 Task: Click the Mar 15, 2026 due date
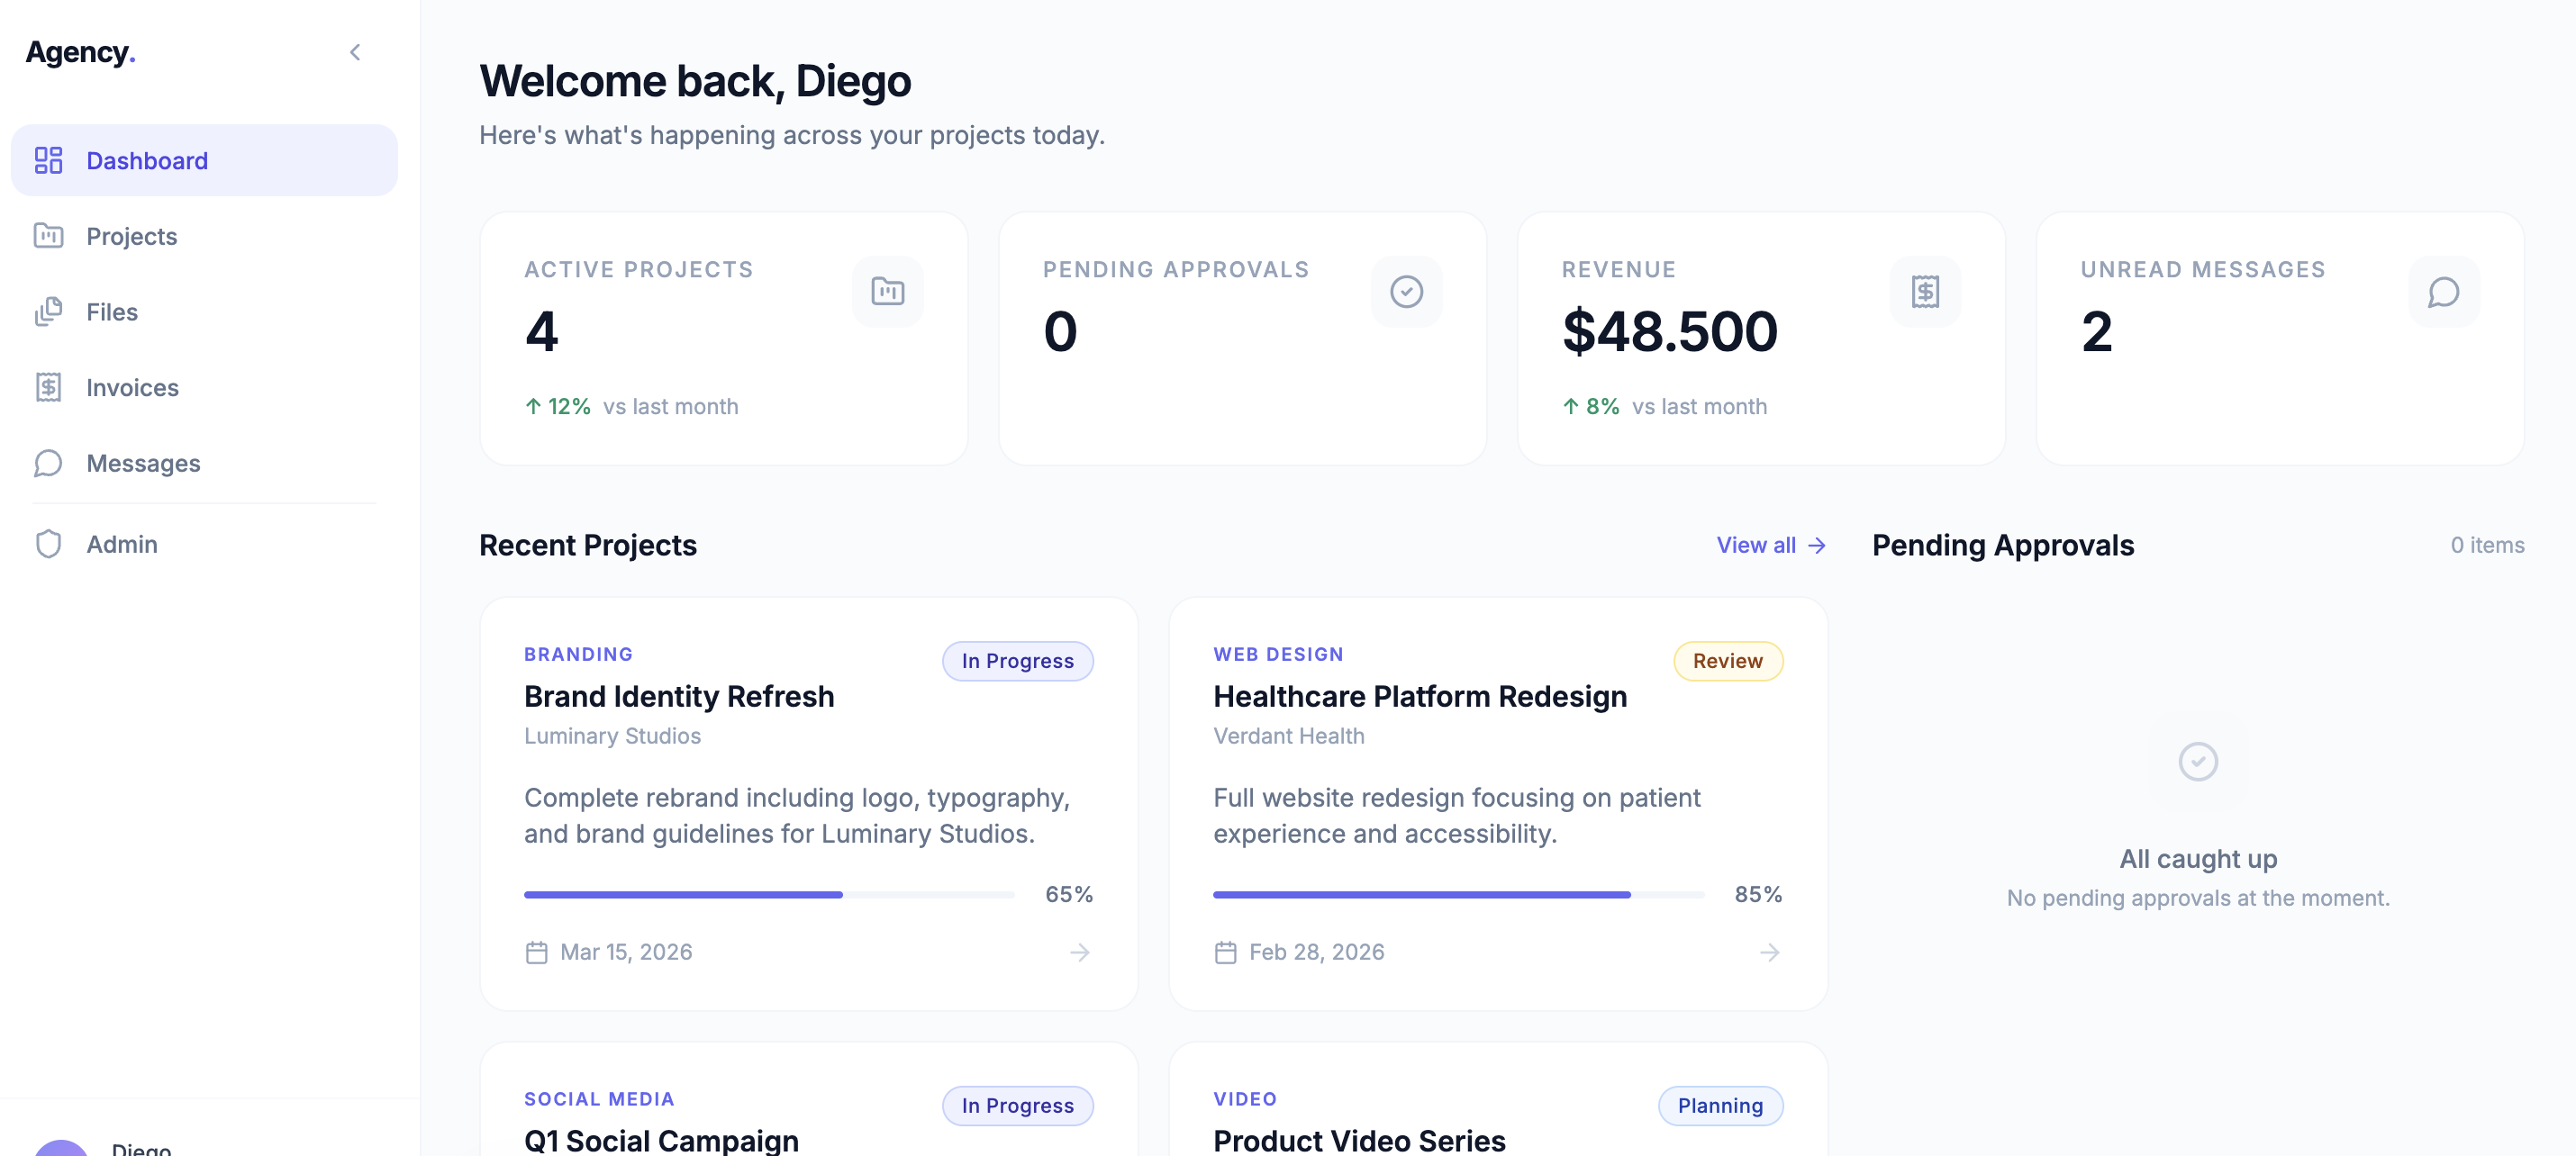626,952
